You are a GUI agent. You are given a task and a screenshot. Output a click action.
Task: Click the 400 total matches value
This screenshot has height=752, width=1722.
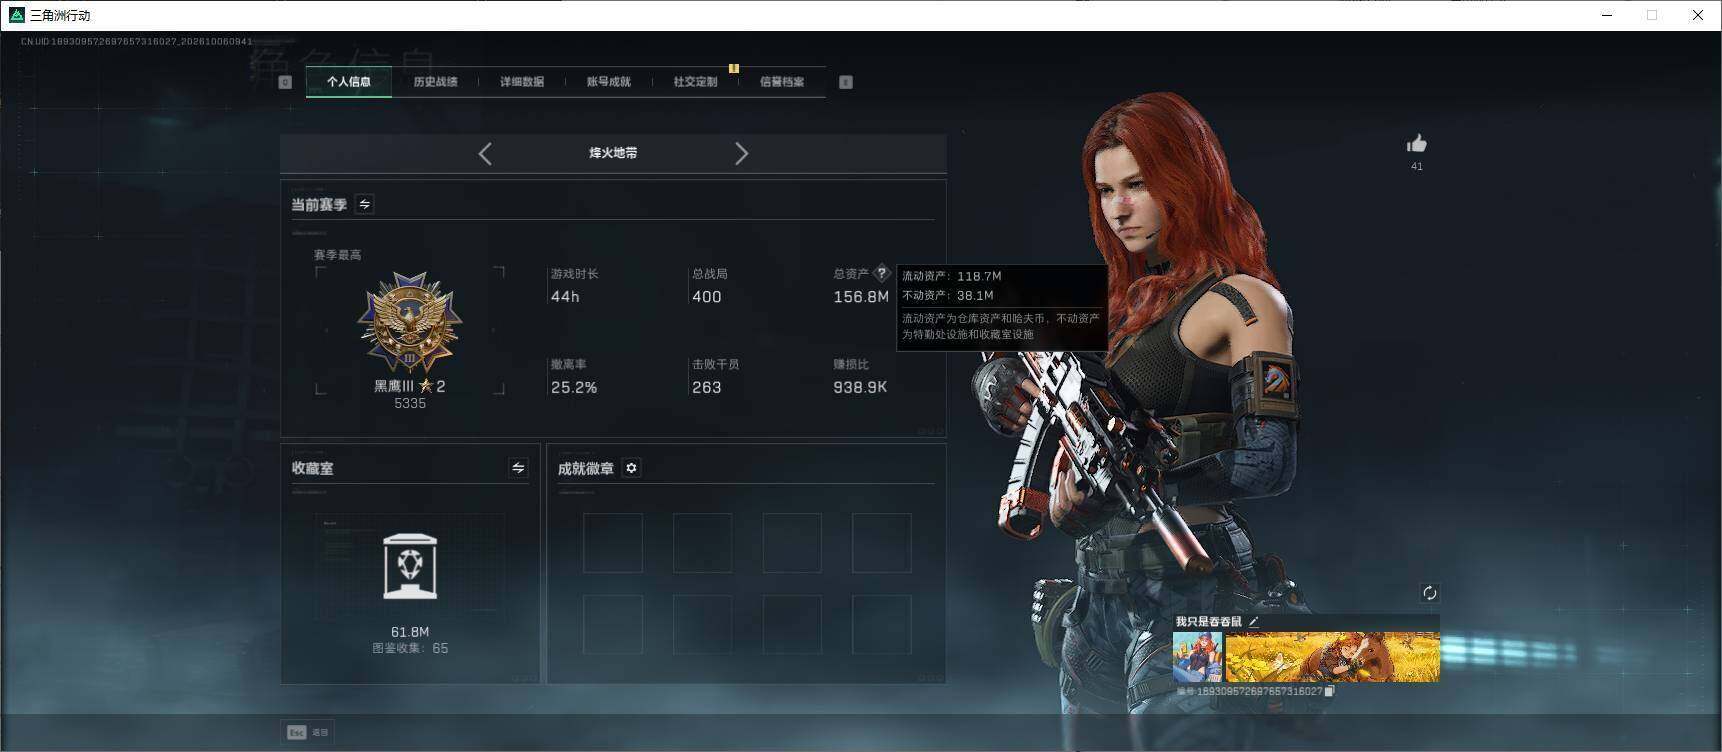pyautogui.click(x=706, y=297)
